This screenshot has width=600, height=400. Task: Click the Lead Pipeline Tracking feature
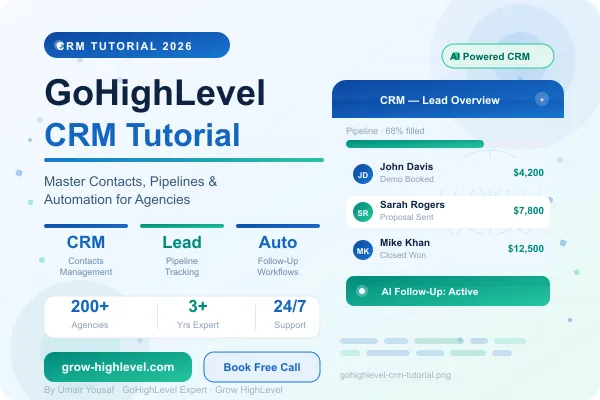click(182, 251)
